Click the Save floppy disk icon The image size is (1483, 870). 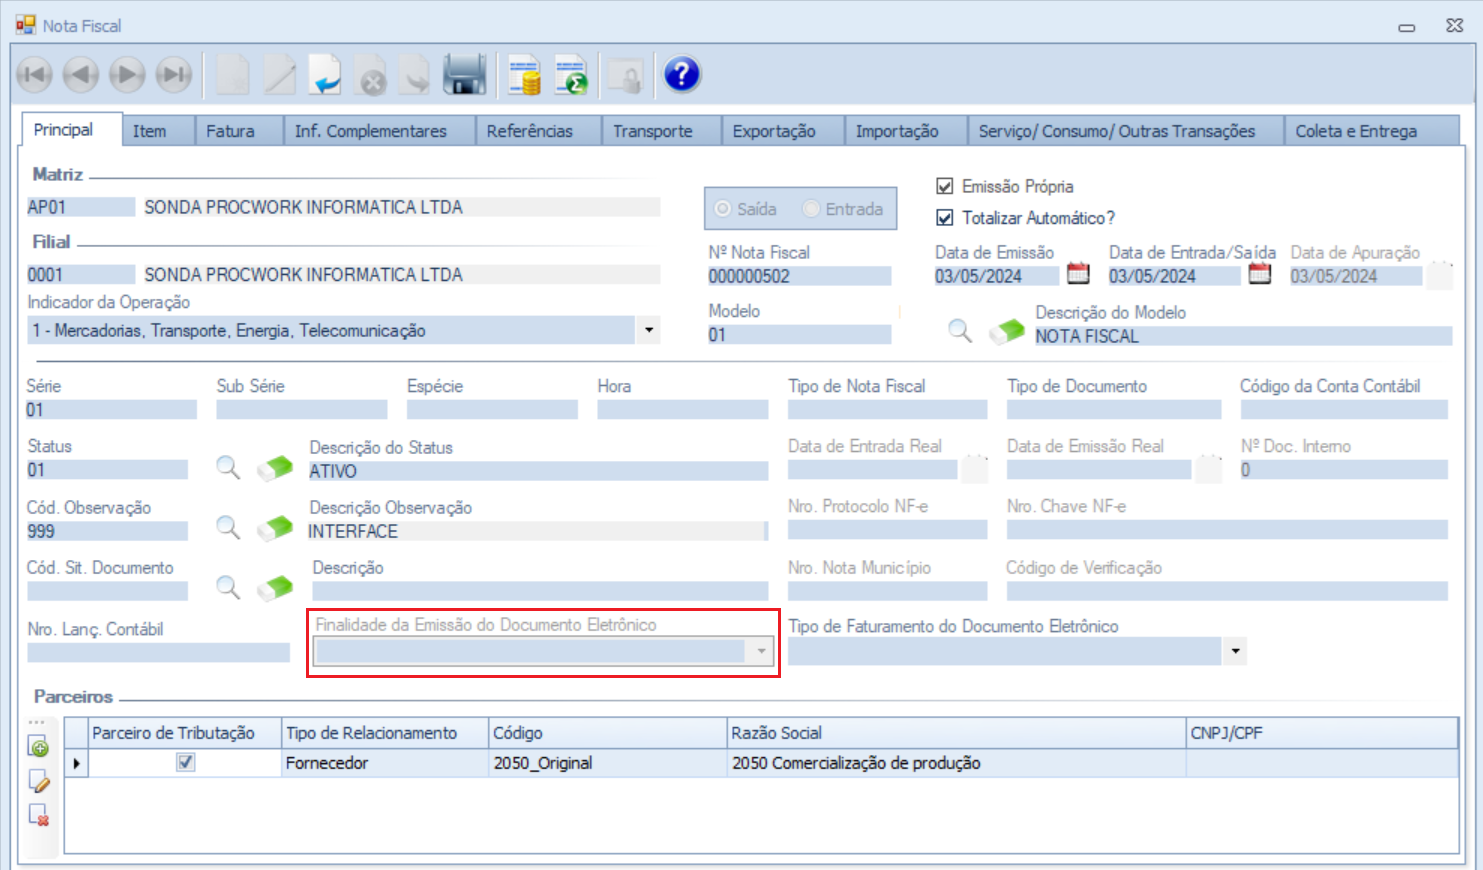[x=464, y=75]
